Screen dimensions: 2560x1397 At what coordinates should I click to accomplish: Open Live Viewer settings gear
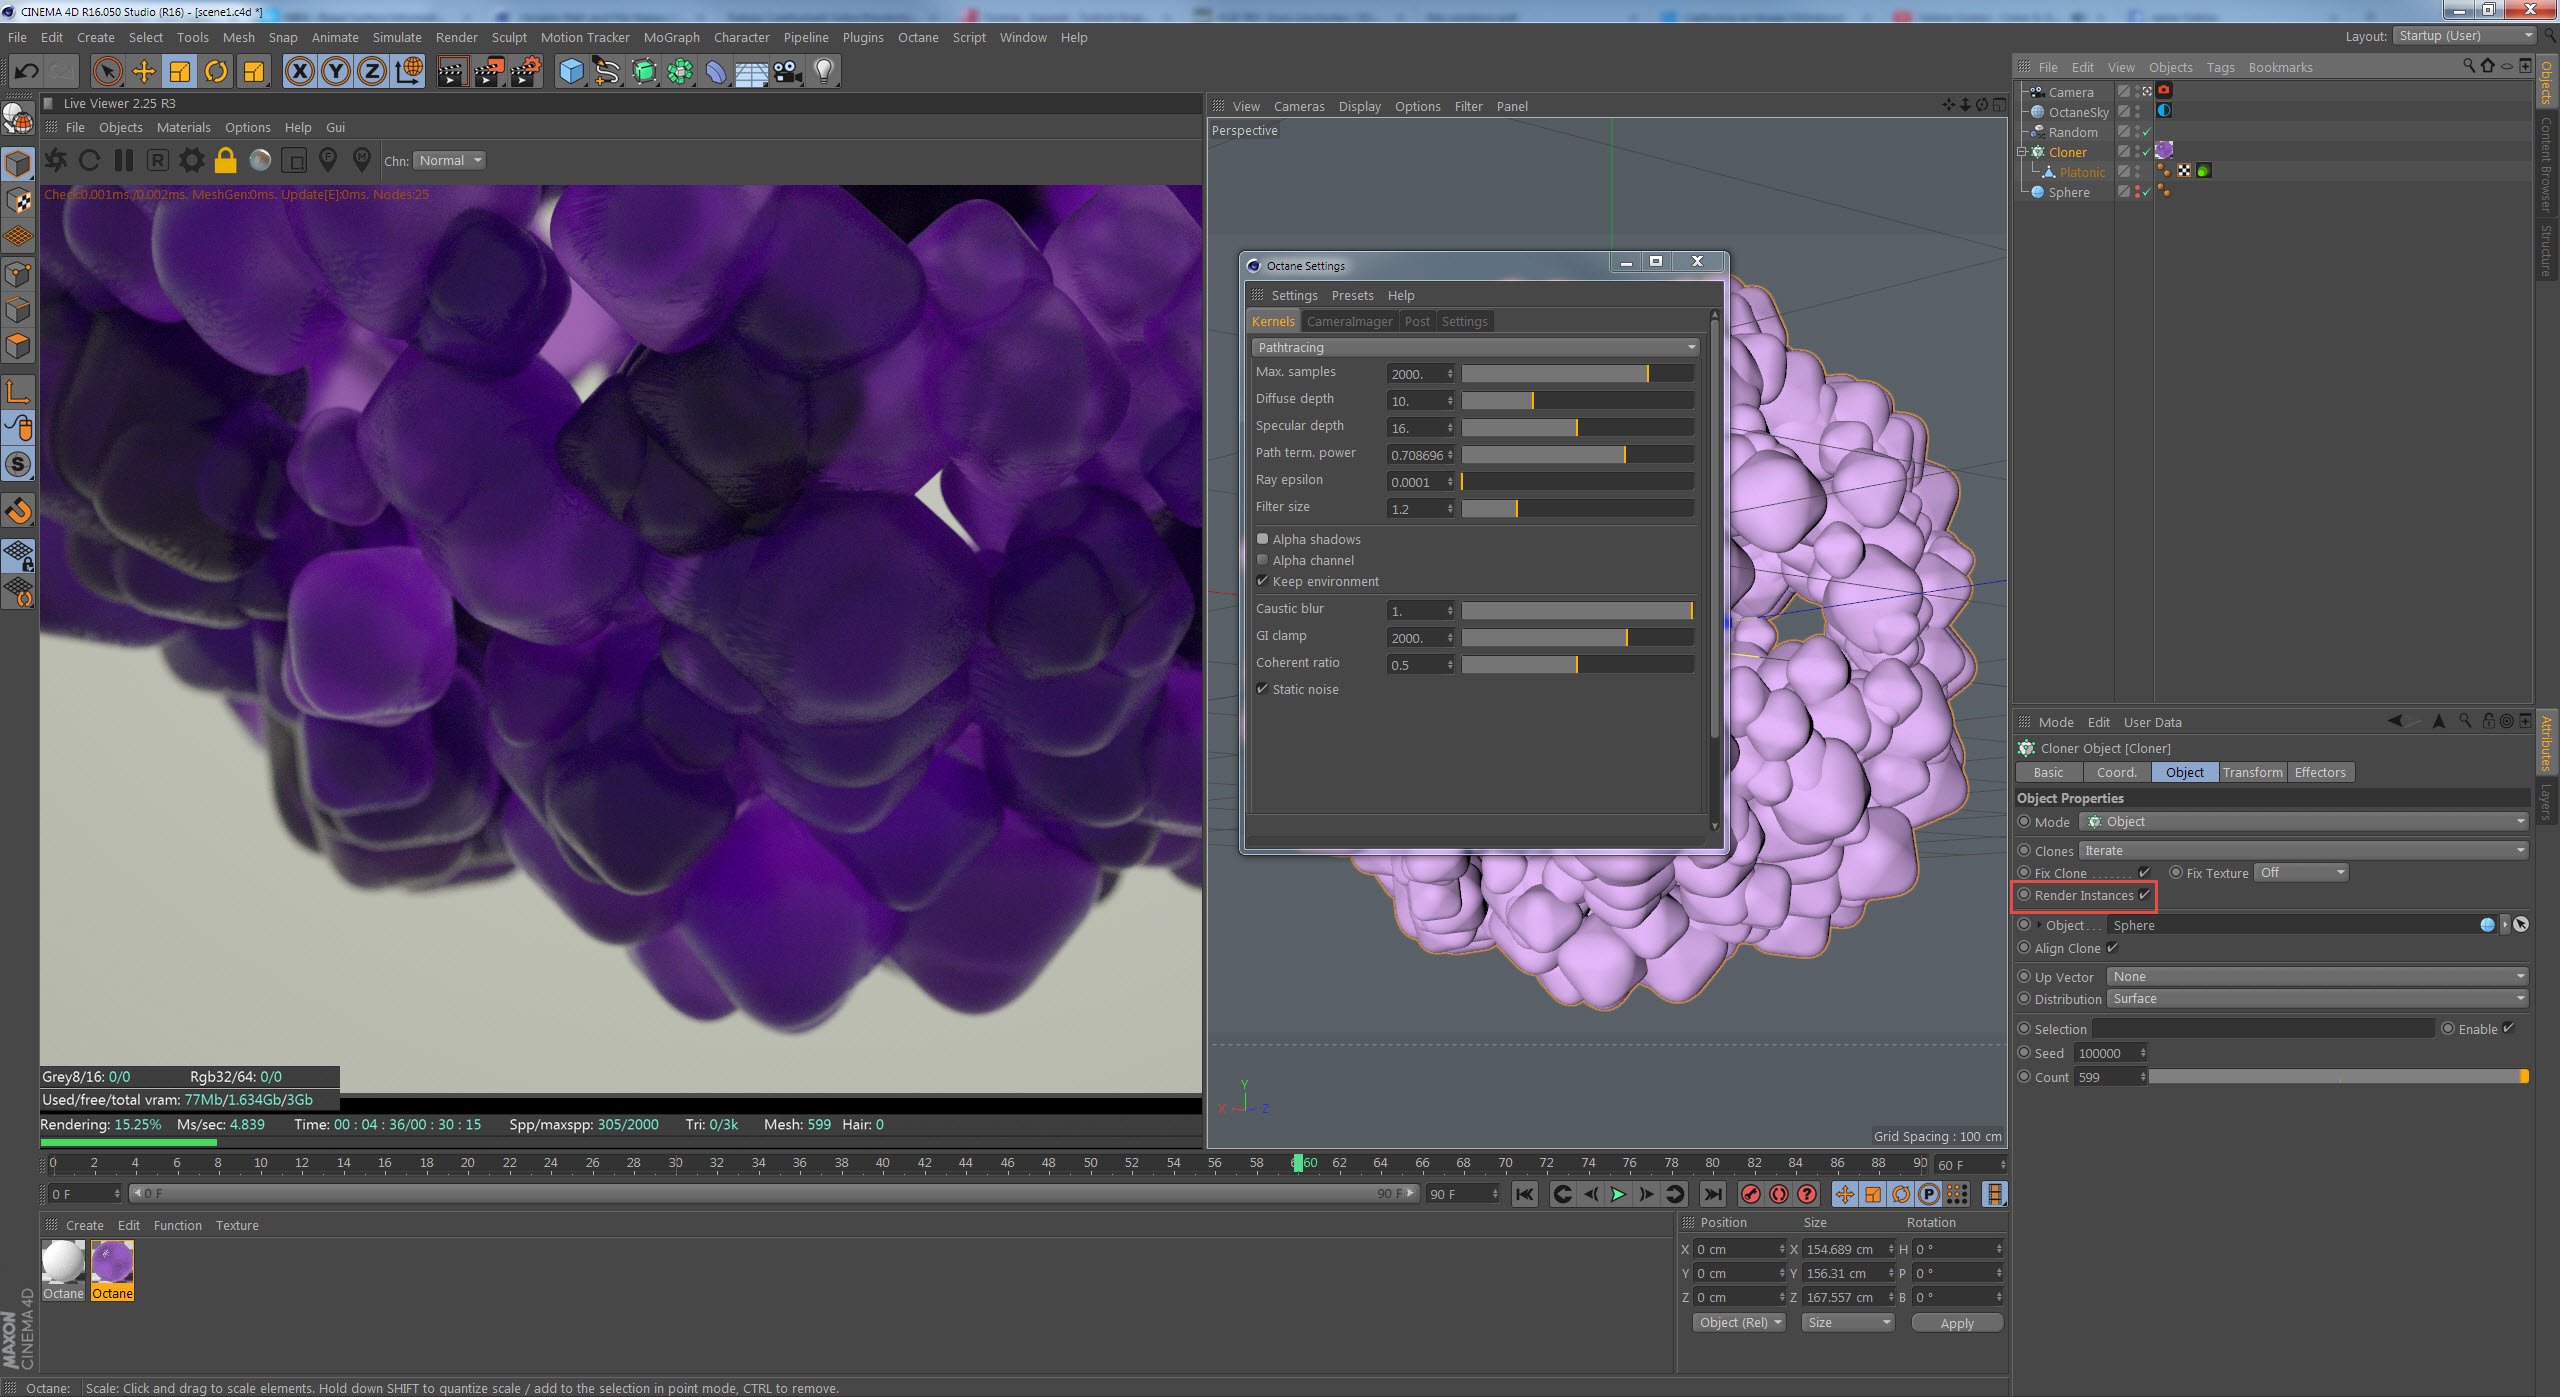click(x=191, y=160)
